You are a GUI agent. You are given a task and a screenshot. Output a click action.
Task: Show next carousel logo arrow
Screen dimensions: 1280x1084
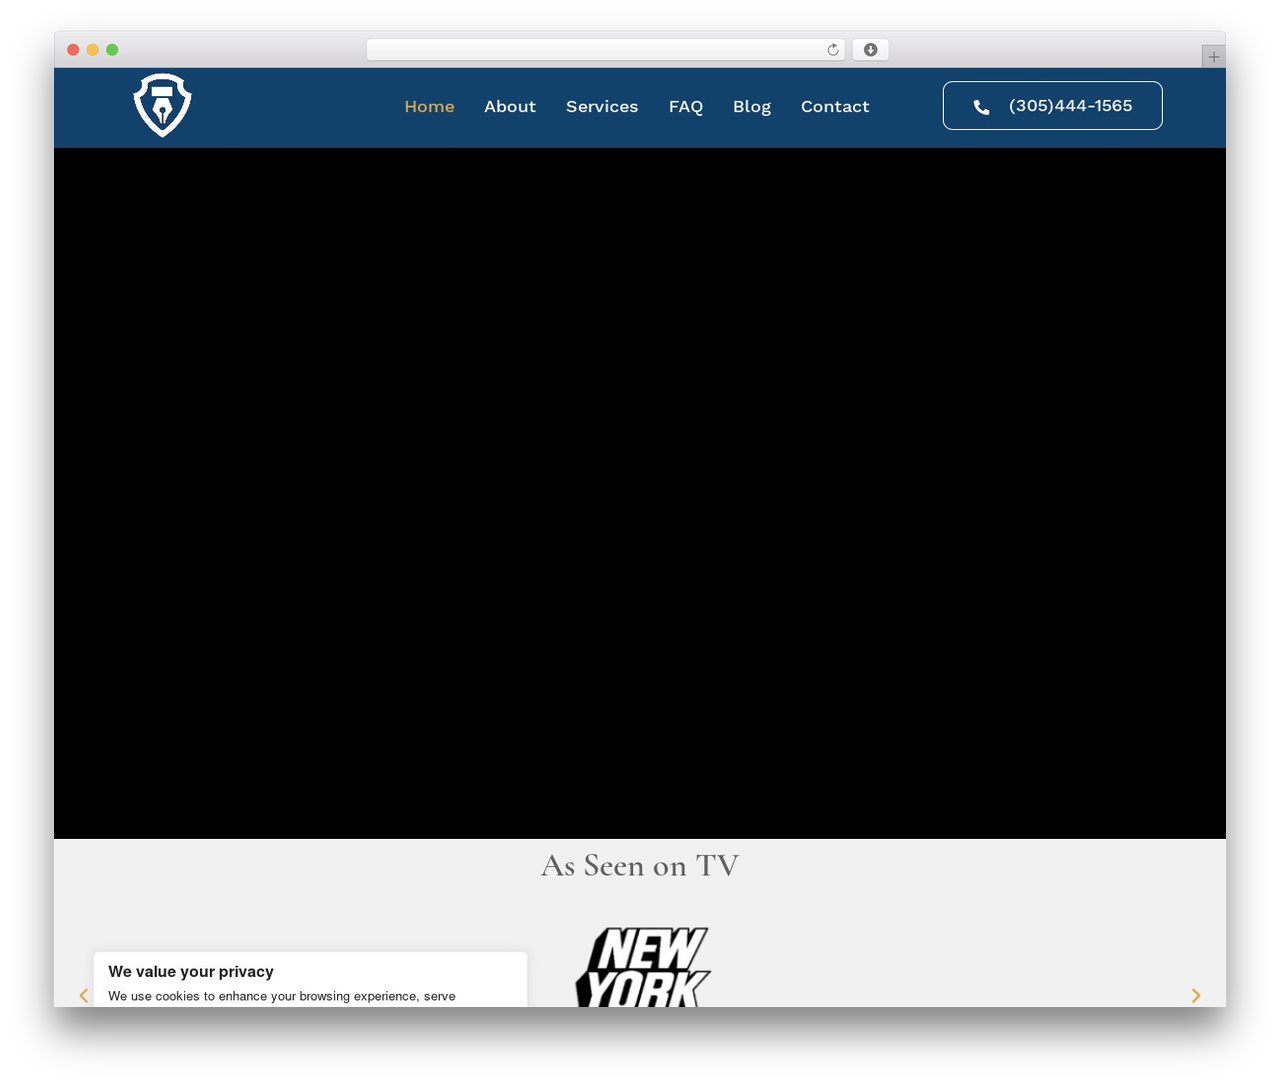point(1196,995)
